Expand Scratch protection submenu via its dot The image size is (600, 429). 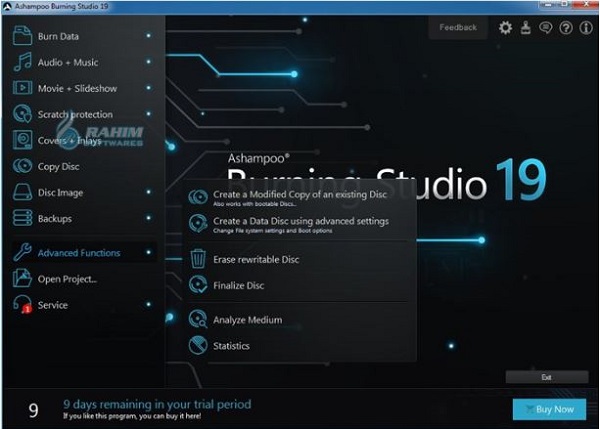(148, 114)
